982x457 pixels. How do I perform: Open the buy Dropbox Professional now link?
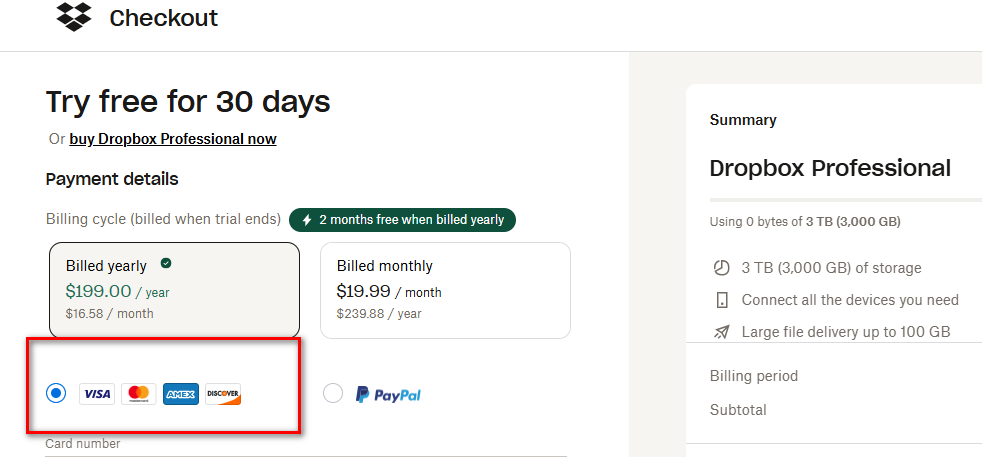(x=173, y=139)
